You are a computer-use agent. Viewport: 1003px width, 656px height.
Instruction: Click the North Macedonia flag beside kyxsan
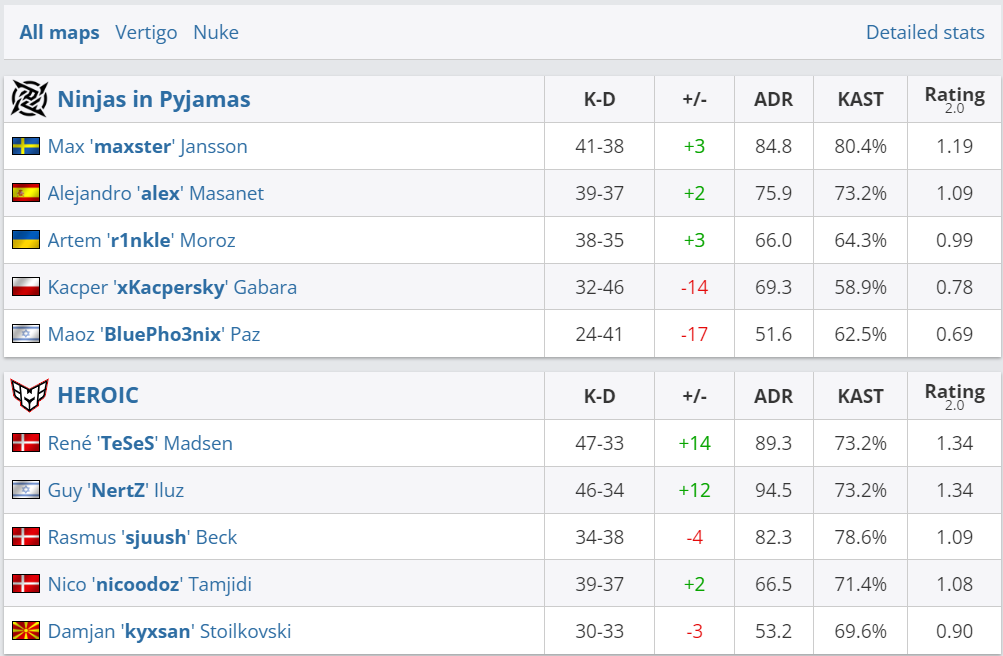pyautogui.click(x=26, y=631)
